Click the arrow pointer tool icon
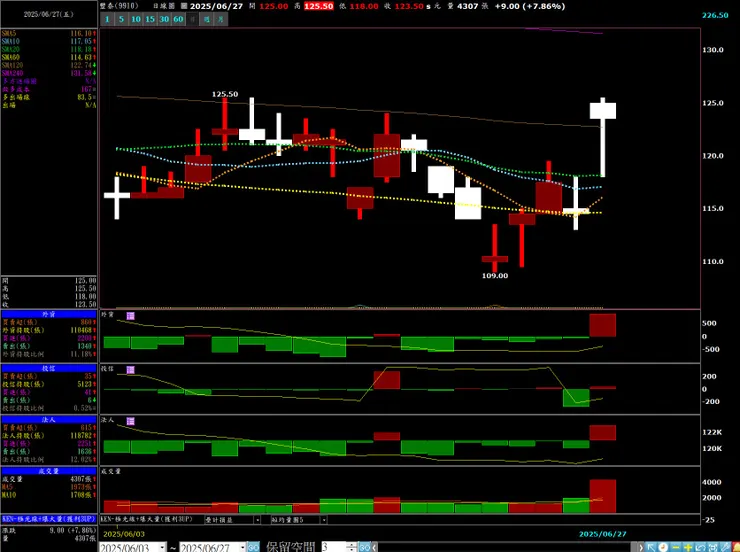This screenshot has height=552, width=740. pos(651,547)
